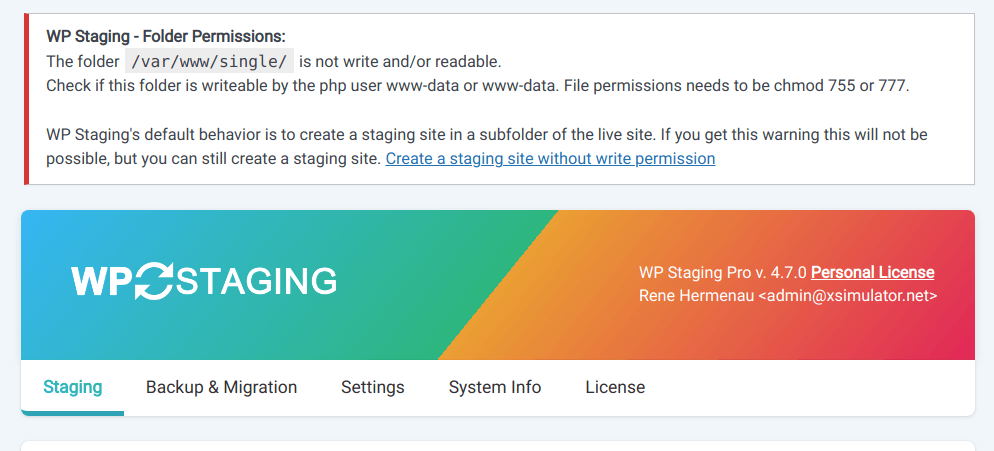The height and width of the screenshot is (451, 994).
Task: Follow the Create a staging site without write permission link
Action: [550, 159]
